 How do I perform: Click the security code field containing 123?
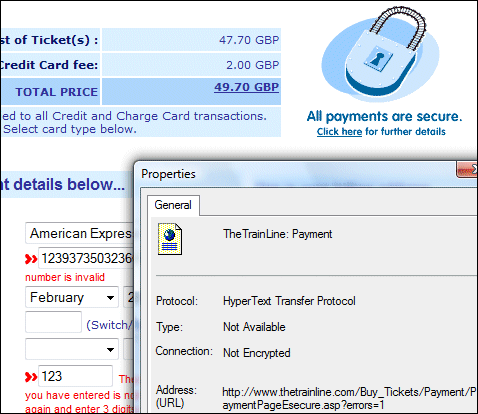coord(75,376)
